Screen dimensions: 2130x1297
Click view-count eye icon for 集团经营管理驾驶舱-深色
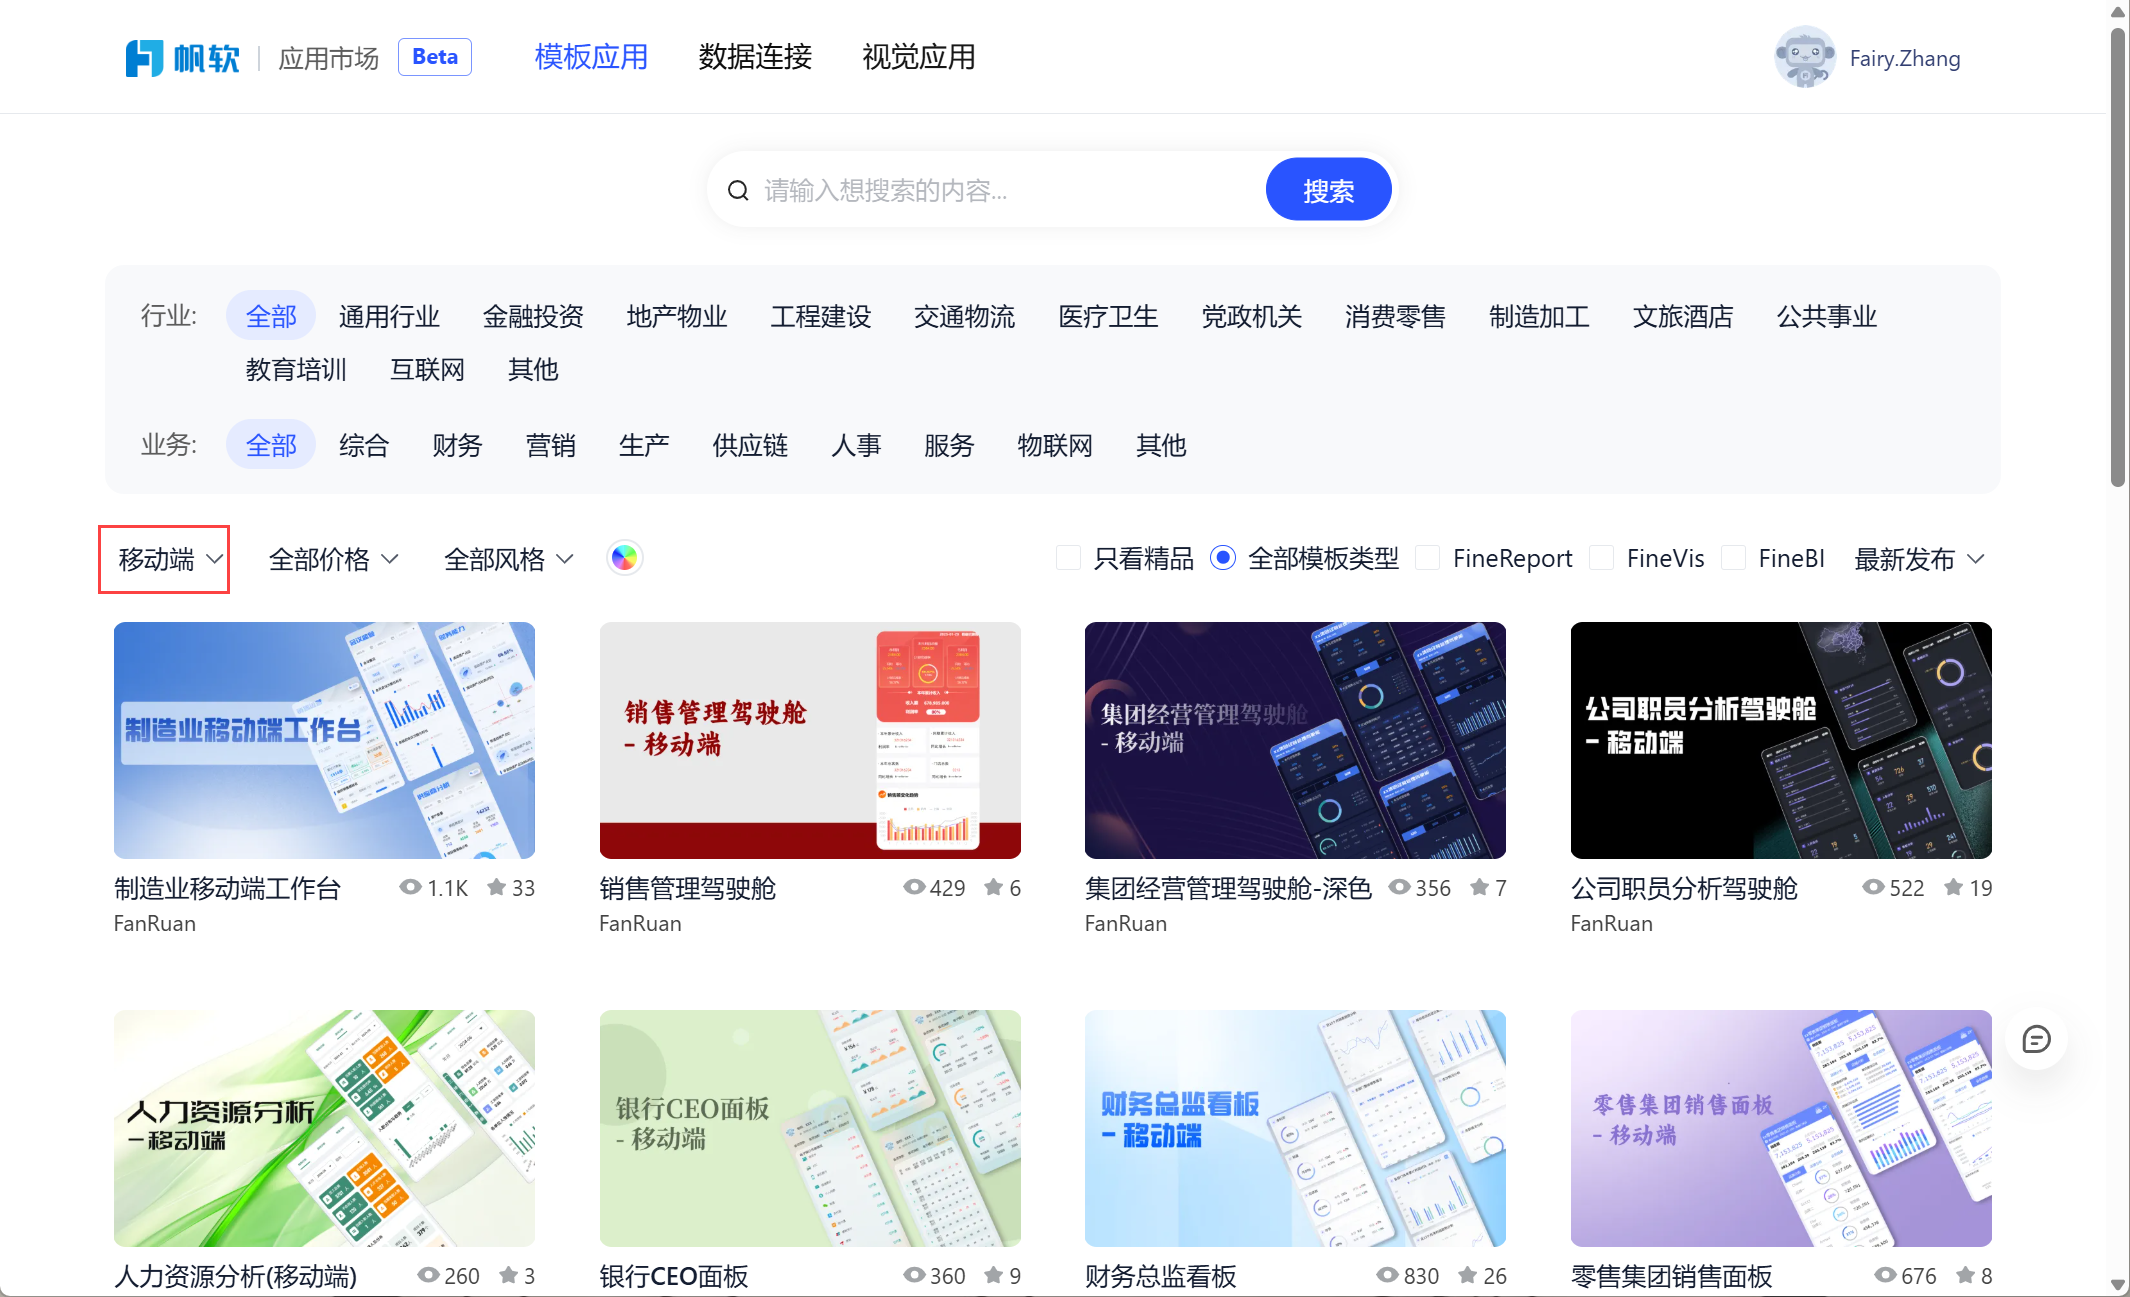[x=1400, y=887]
